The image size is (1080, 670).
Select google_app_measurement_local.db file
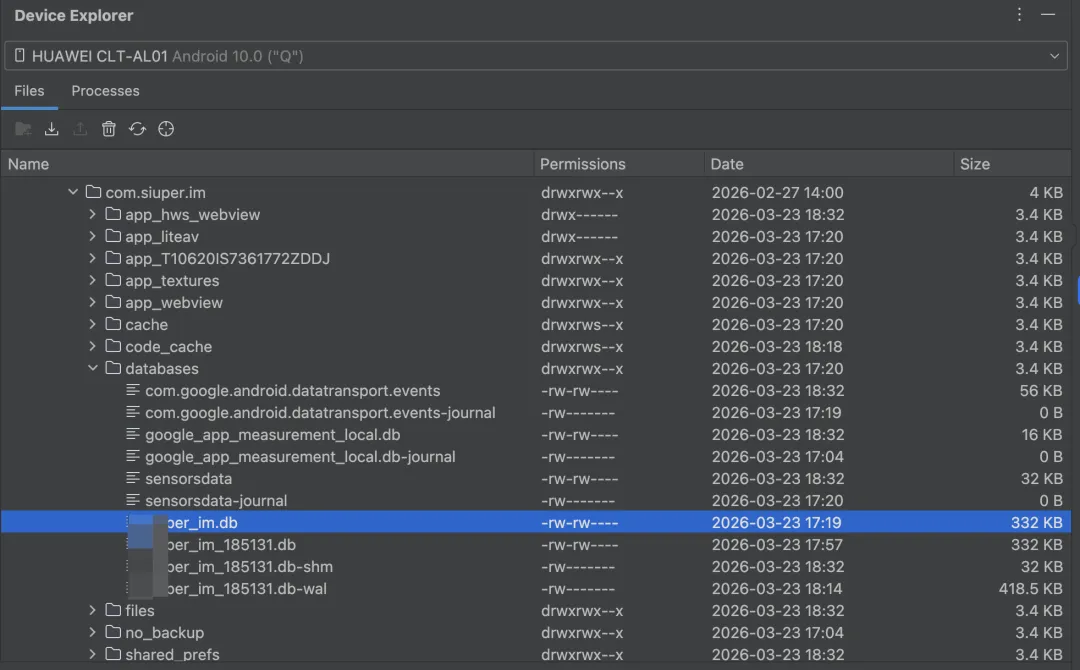coord(272,435)
